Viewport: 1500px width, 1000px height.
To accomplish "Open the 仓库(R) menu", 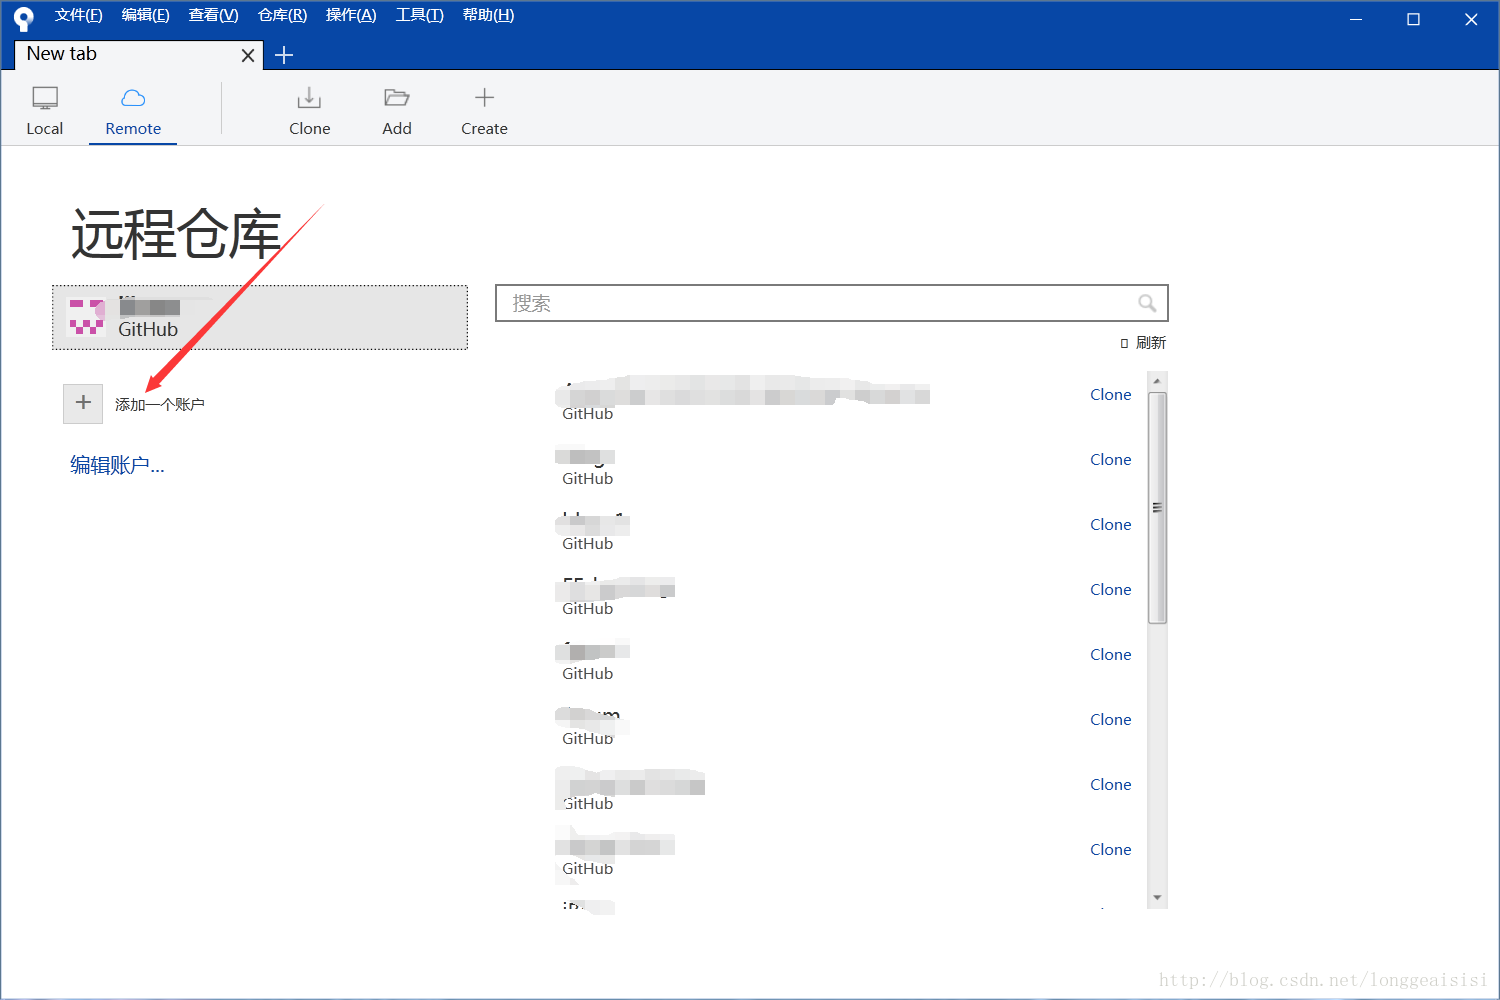I will [x=282, y=15].
